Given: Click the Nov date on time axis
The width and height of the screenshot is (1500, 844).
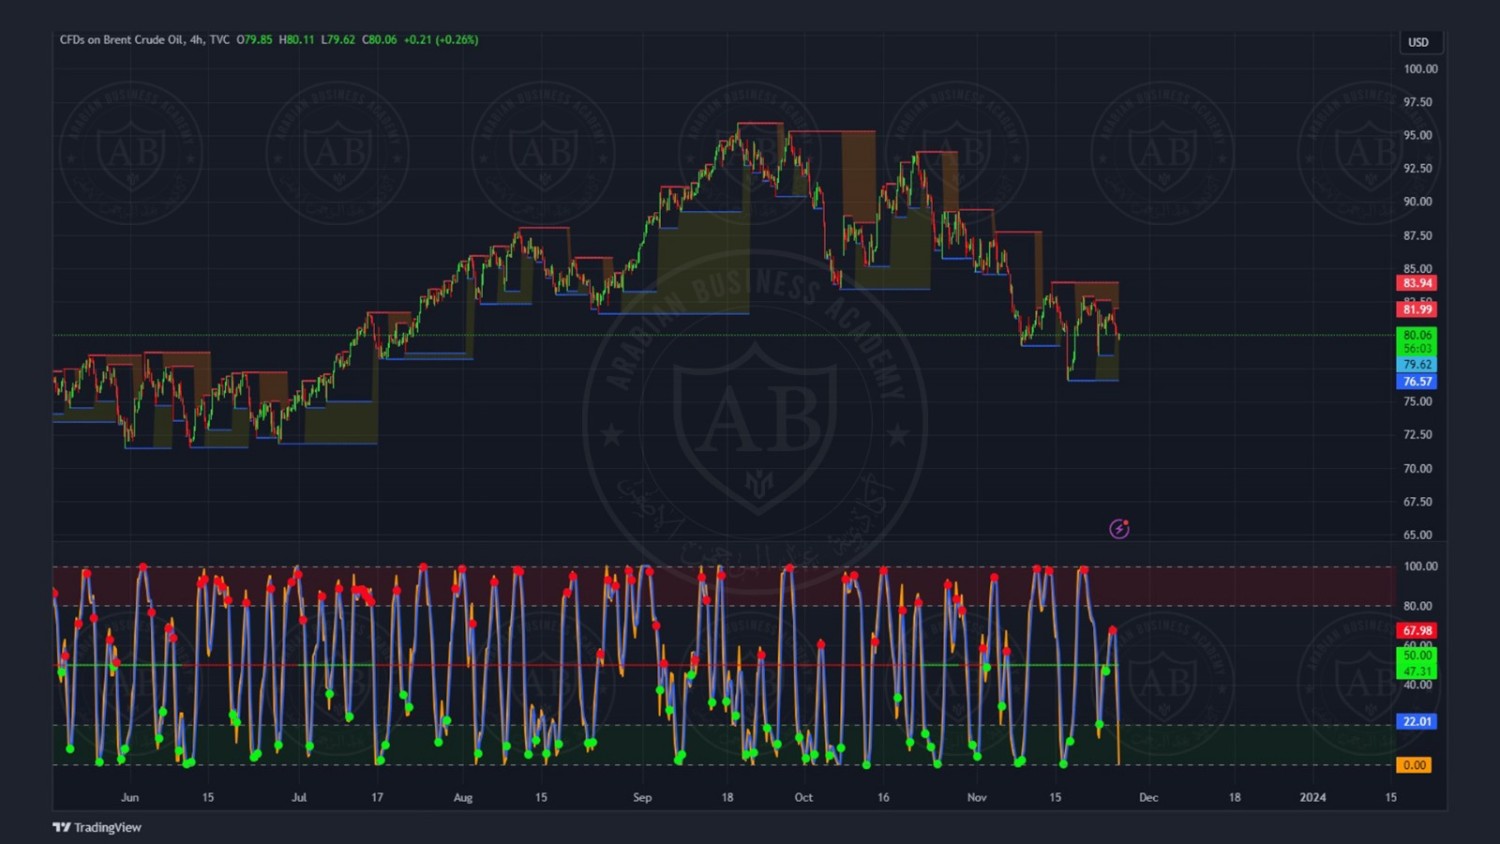Looking at the screenshot, I should [x=977, y=797].
